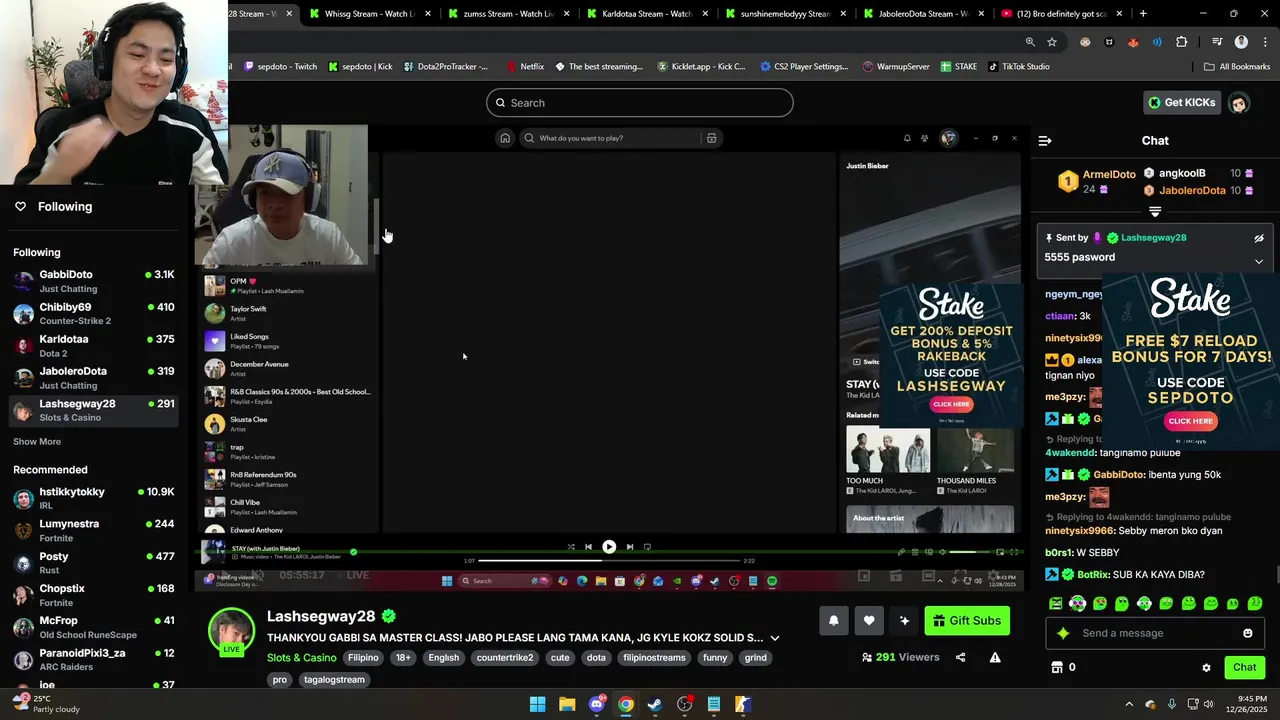
Task: Open the MetaMask fox extension
Action: click(1133, 42)
